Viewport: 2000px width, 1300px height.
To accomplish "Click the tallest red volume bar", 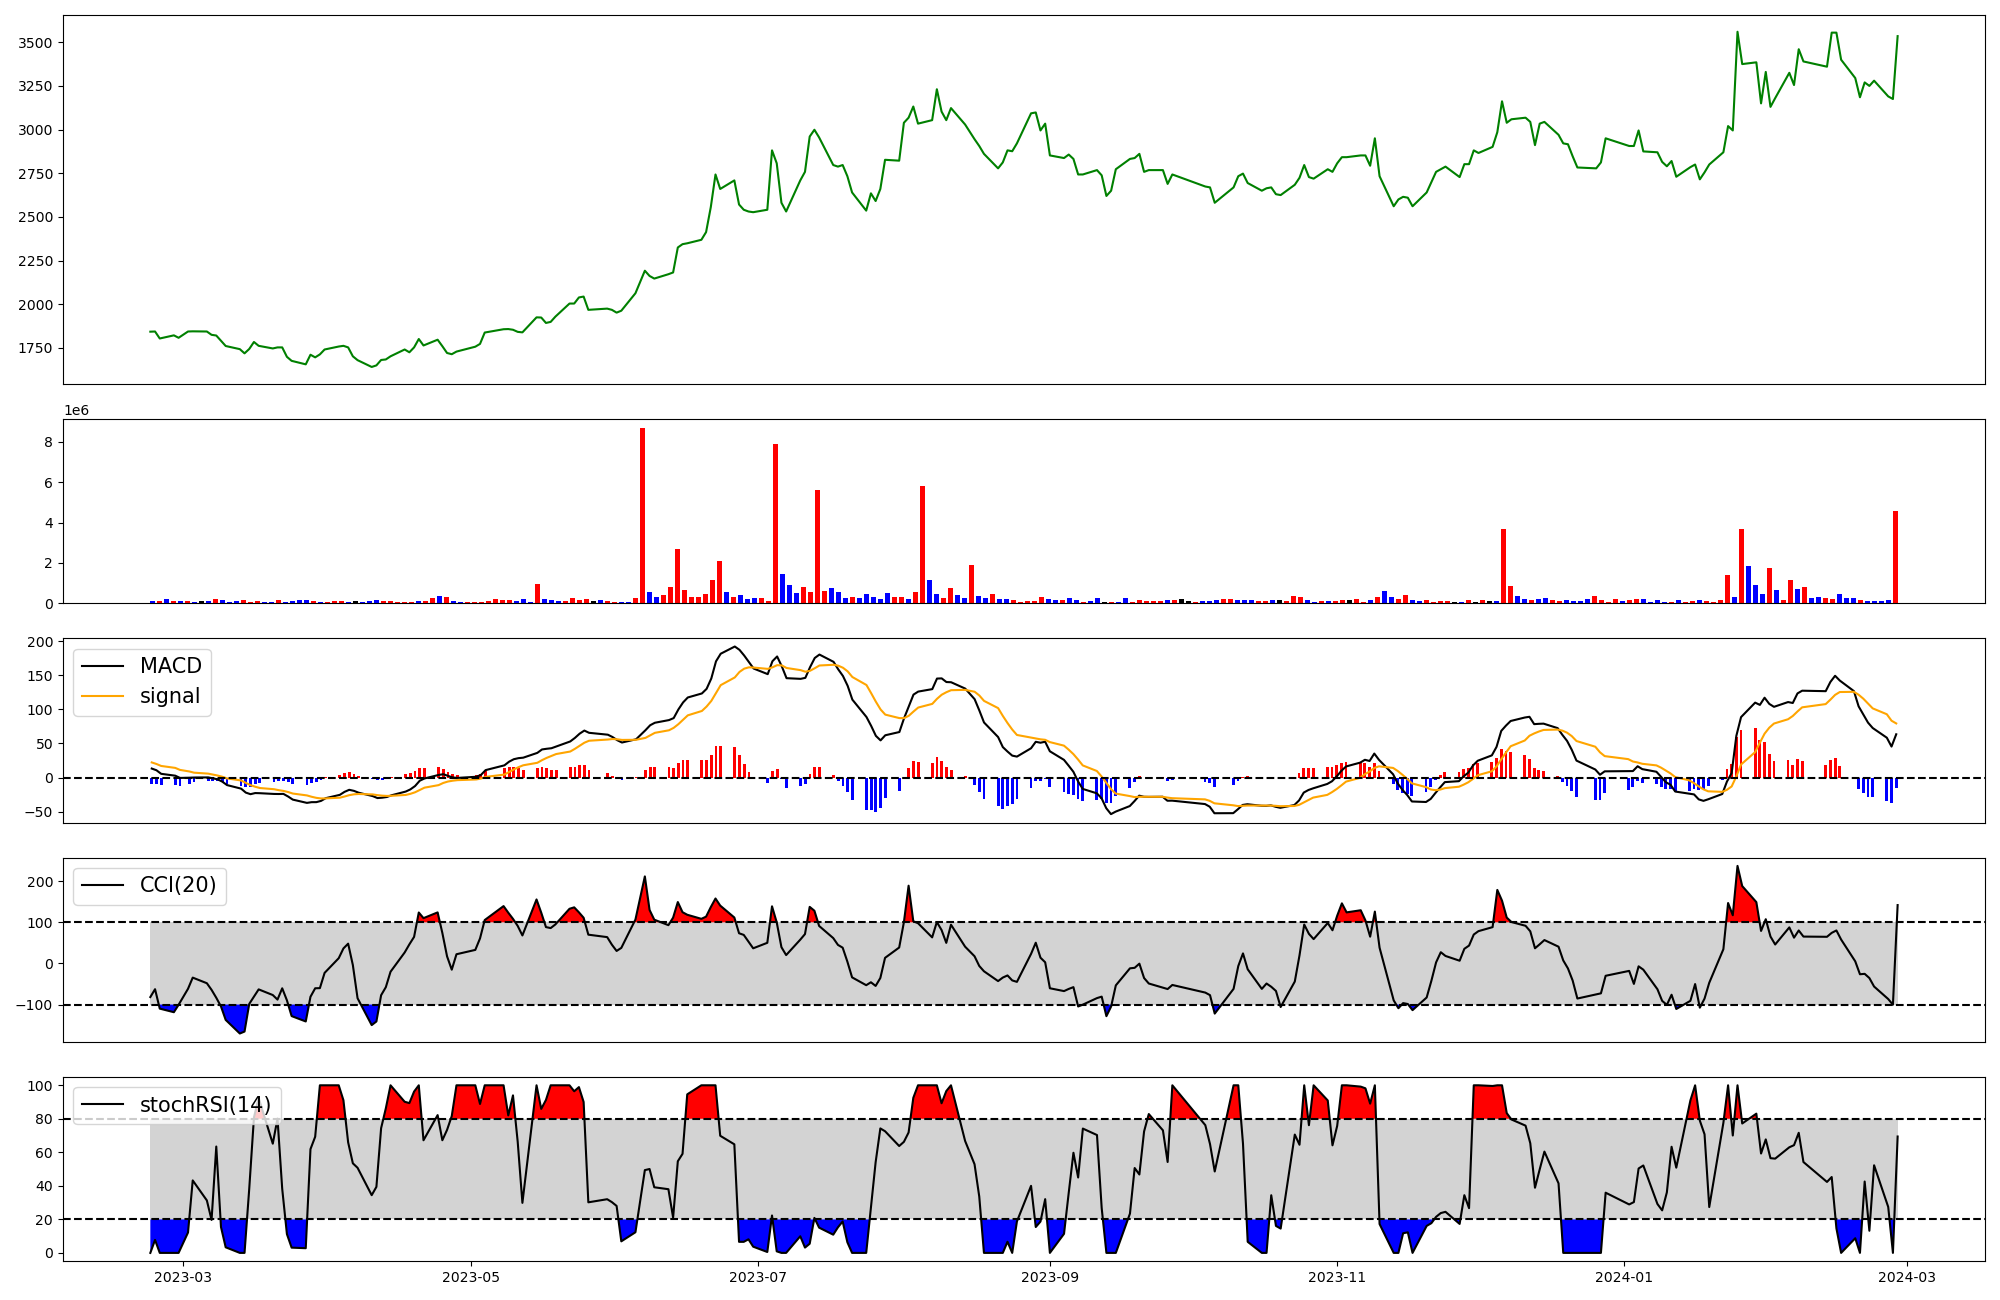I will pos(642,515).
